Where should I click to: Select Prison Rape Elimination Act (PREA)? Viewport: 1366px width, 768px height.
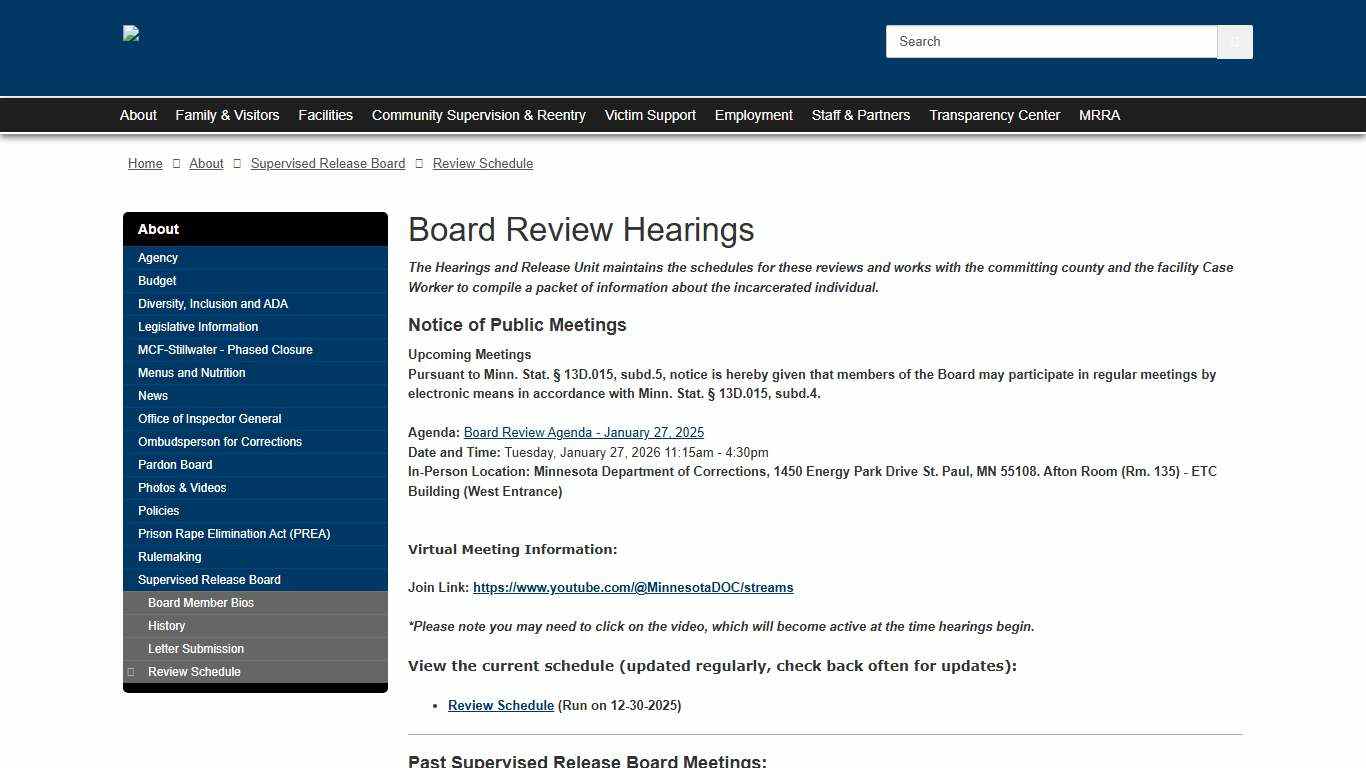pos(234,534)
